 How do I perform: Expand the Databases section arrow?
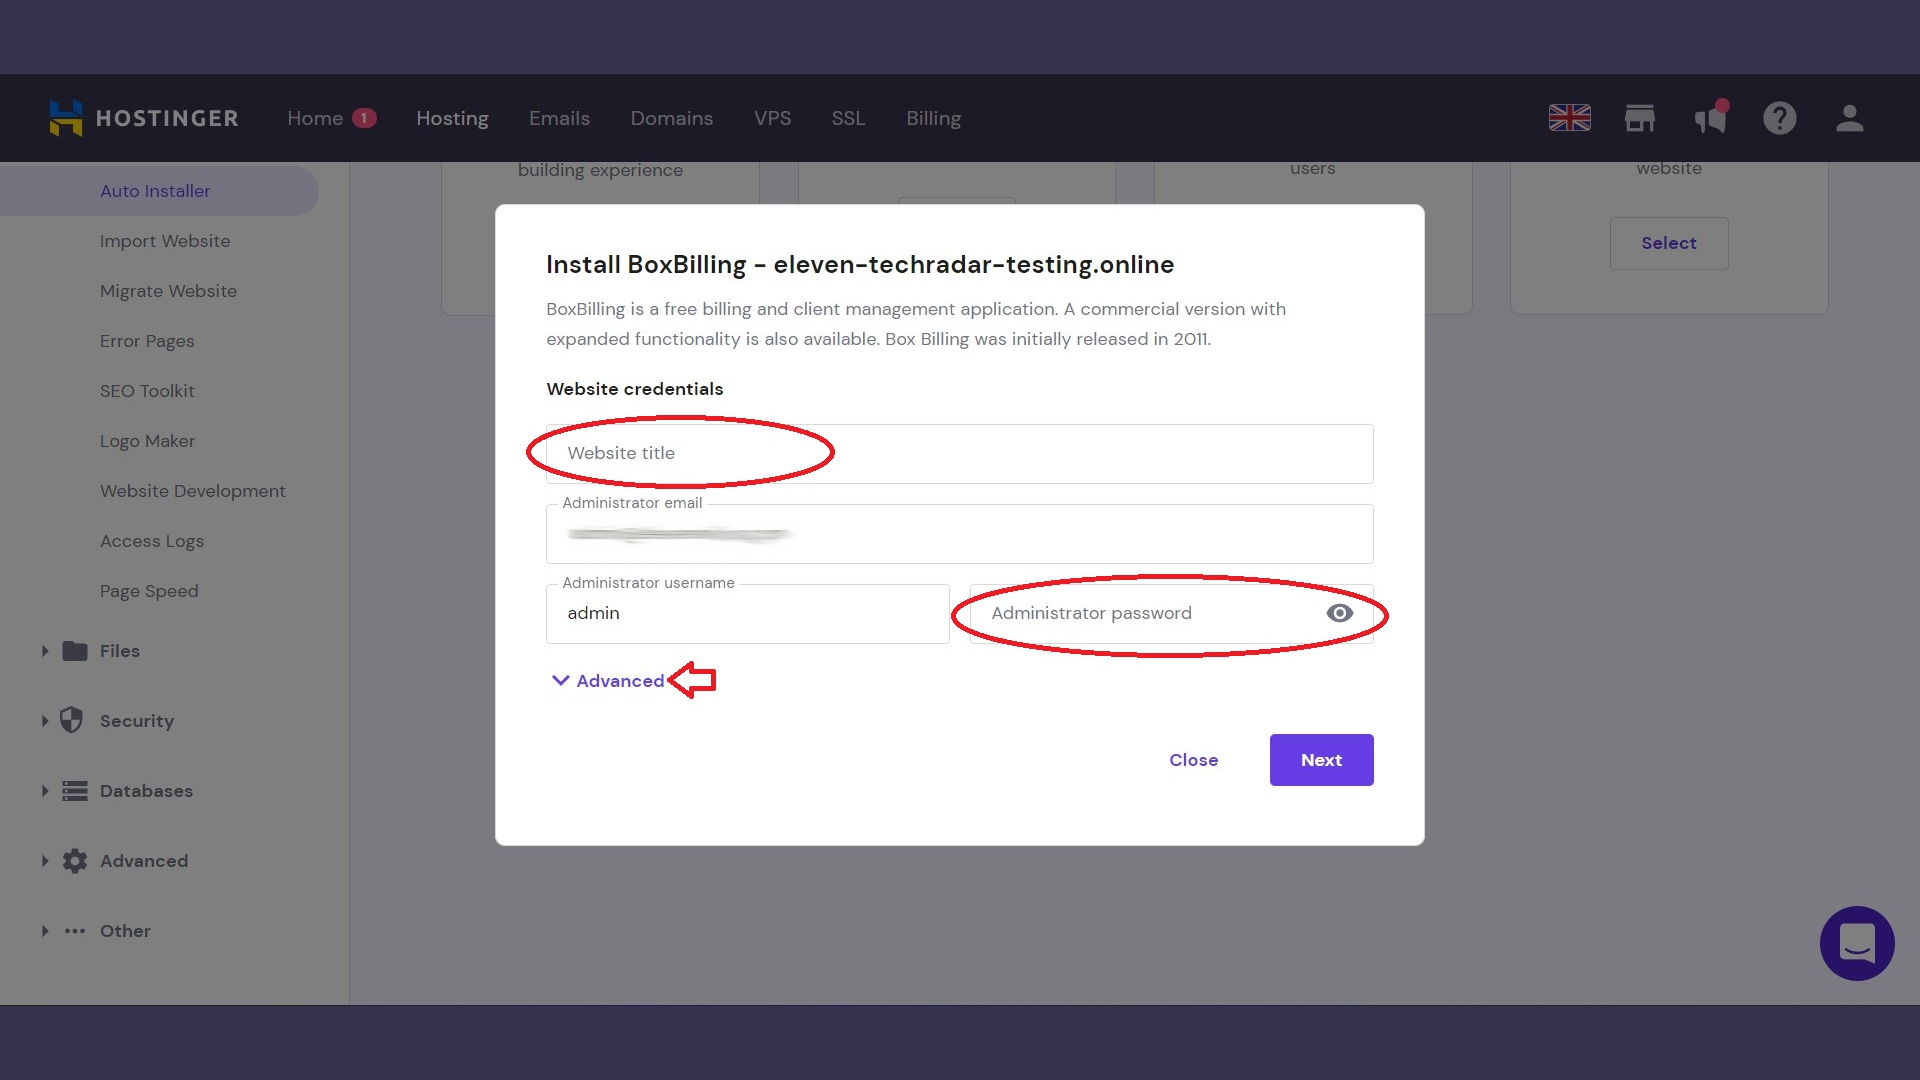click(45, 791)
